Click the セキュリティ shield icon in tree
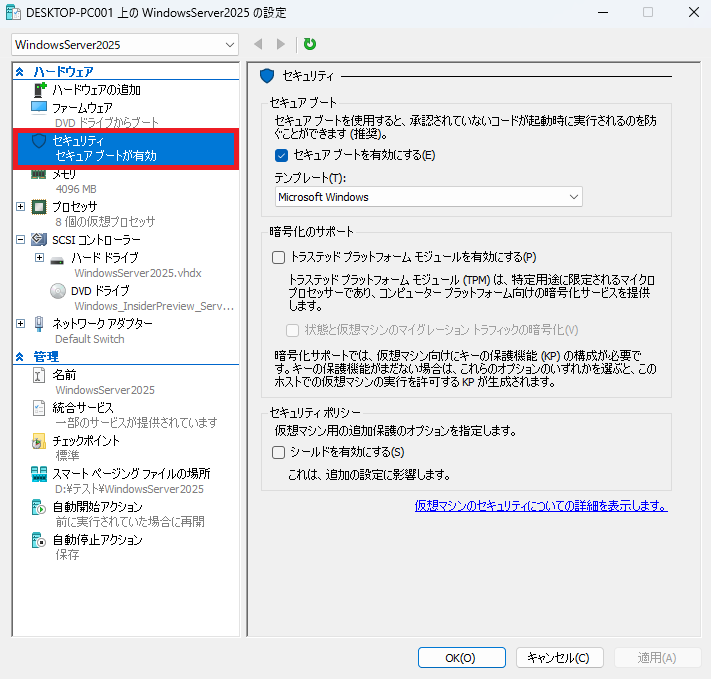Image resolution: width=711 pixels, height=679 pixels. point(39,141)
